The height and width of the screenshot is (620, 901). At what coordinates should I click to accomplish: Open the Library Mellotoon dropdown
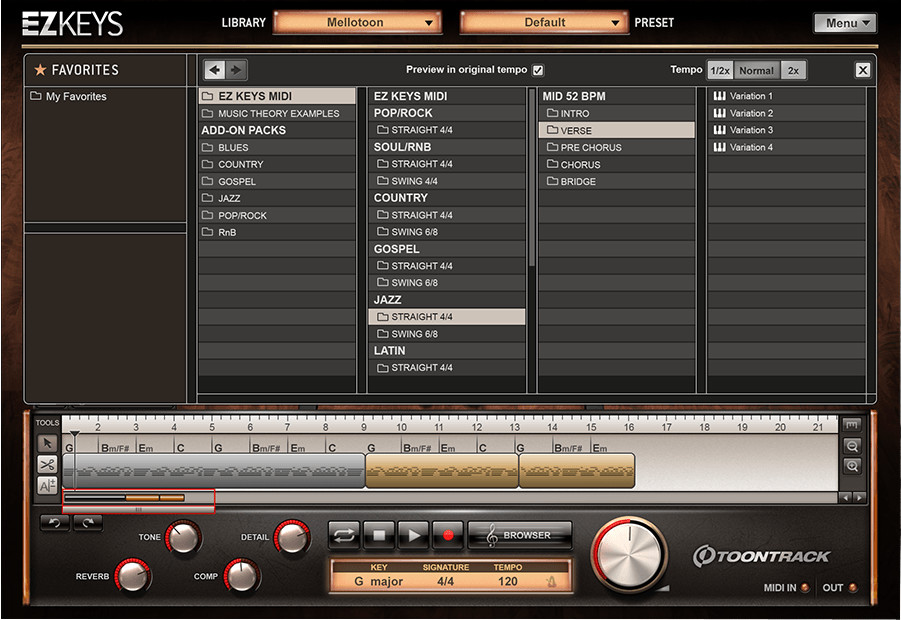357,22
